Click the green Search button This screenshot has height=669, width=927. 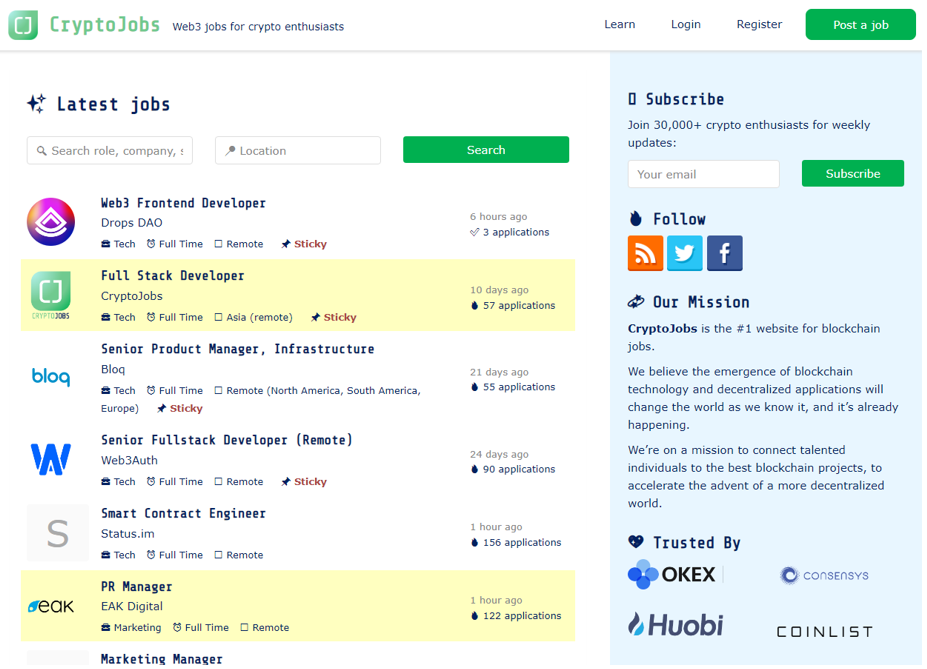(486, 150)
